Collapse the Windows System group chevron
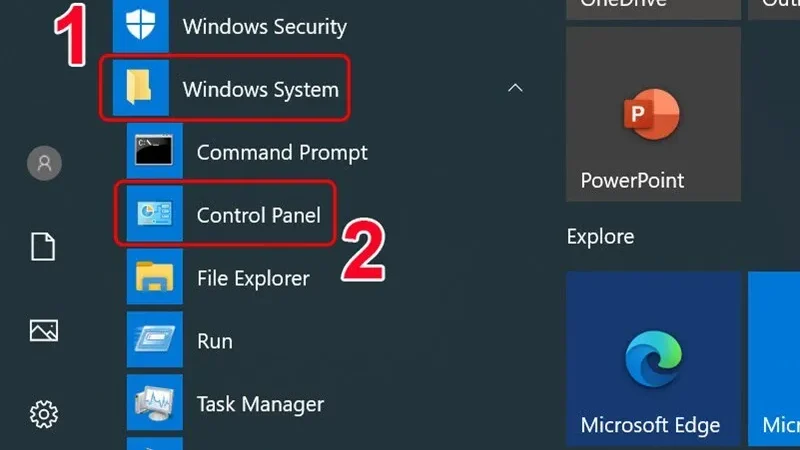 click(x=515, y=89)
